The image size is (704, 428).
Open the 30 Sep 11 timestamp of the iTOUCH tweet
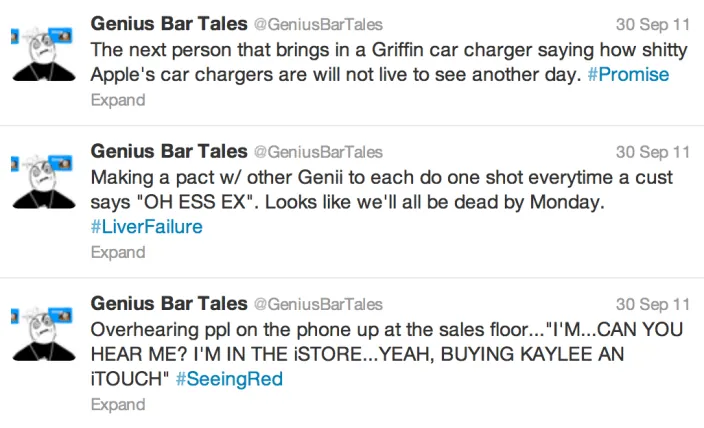pos(653,305)
